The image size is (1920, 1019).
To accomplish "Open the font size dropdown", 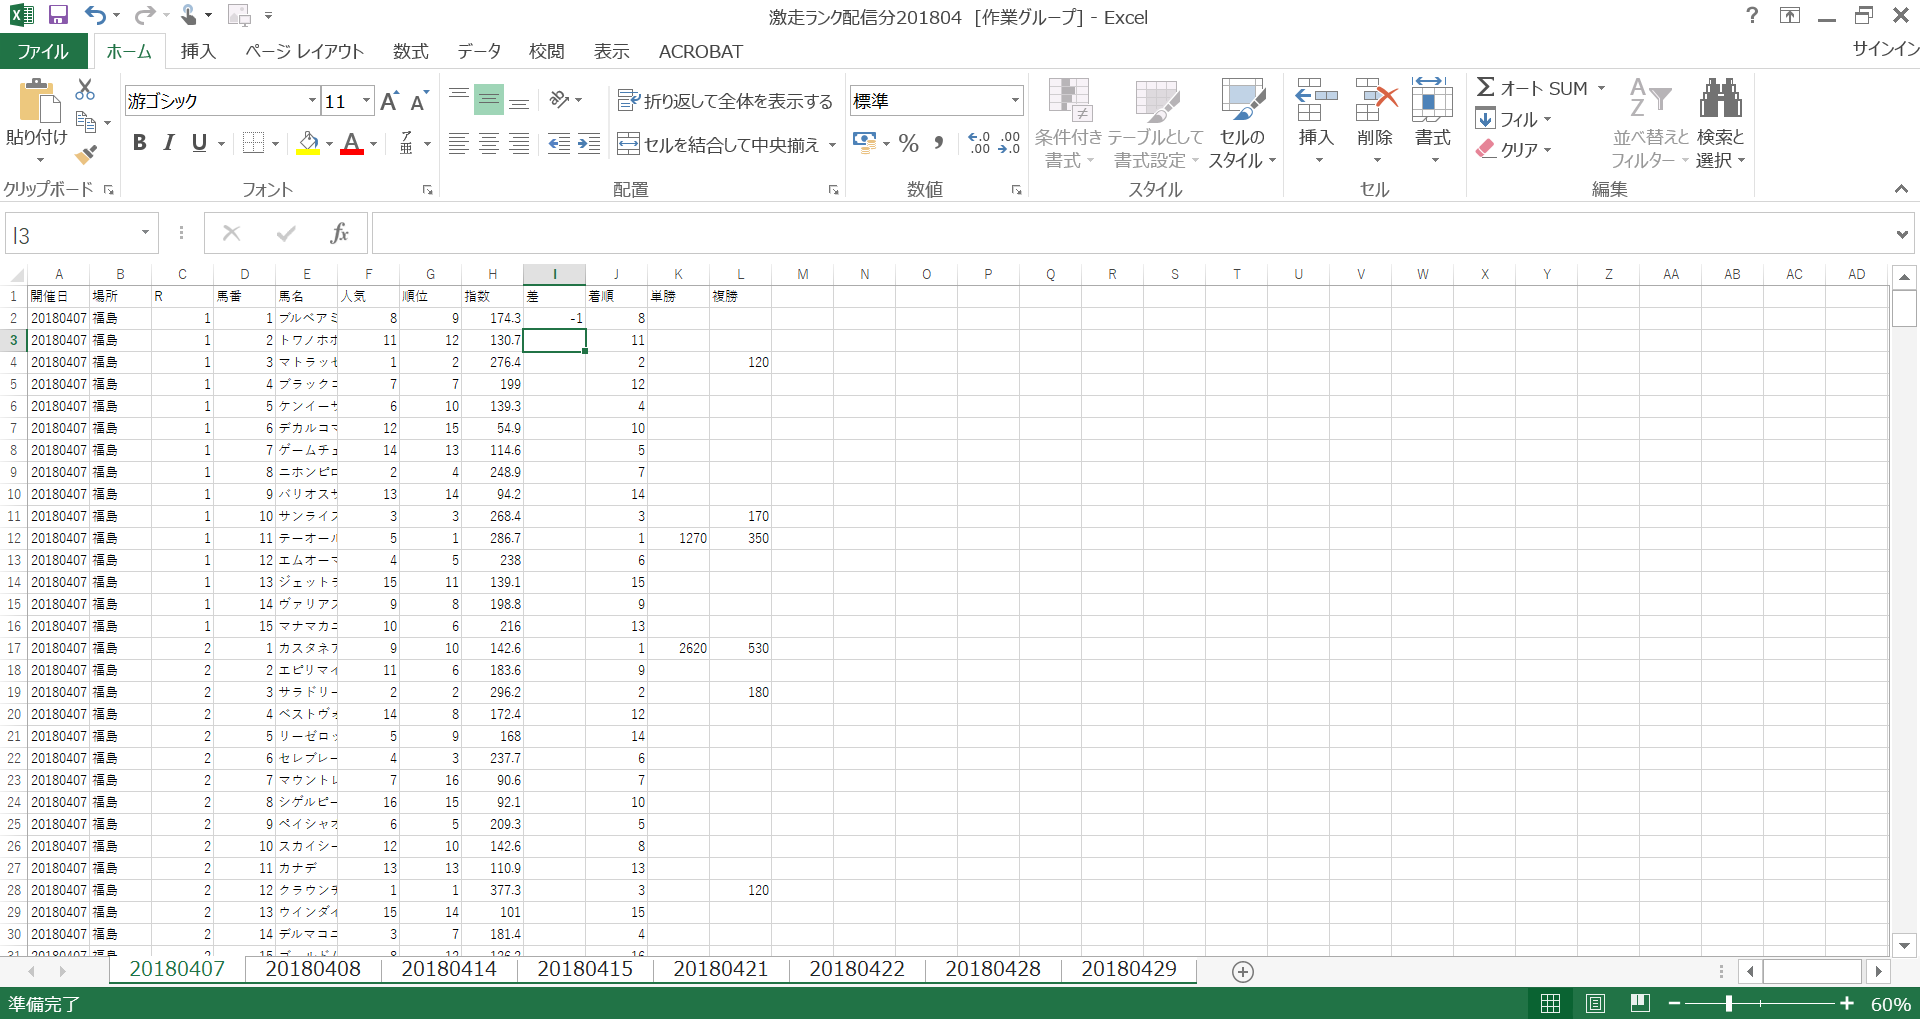I will pos(366,101).
